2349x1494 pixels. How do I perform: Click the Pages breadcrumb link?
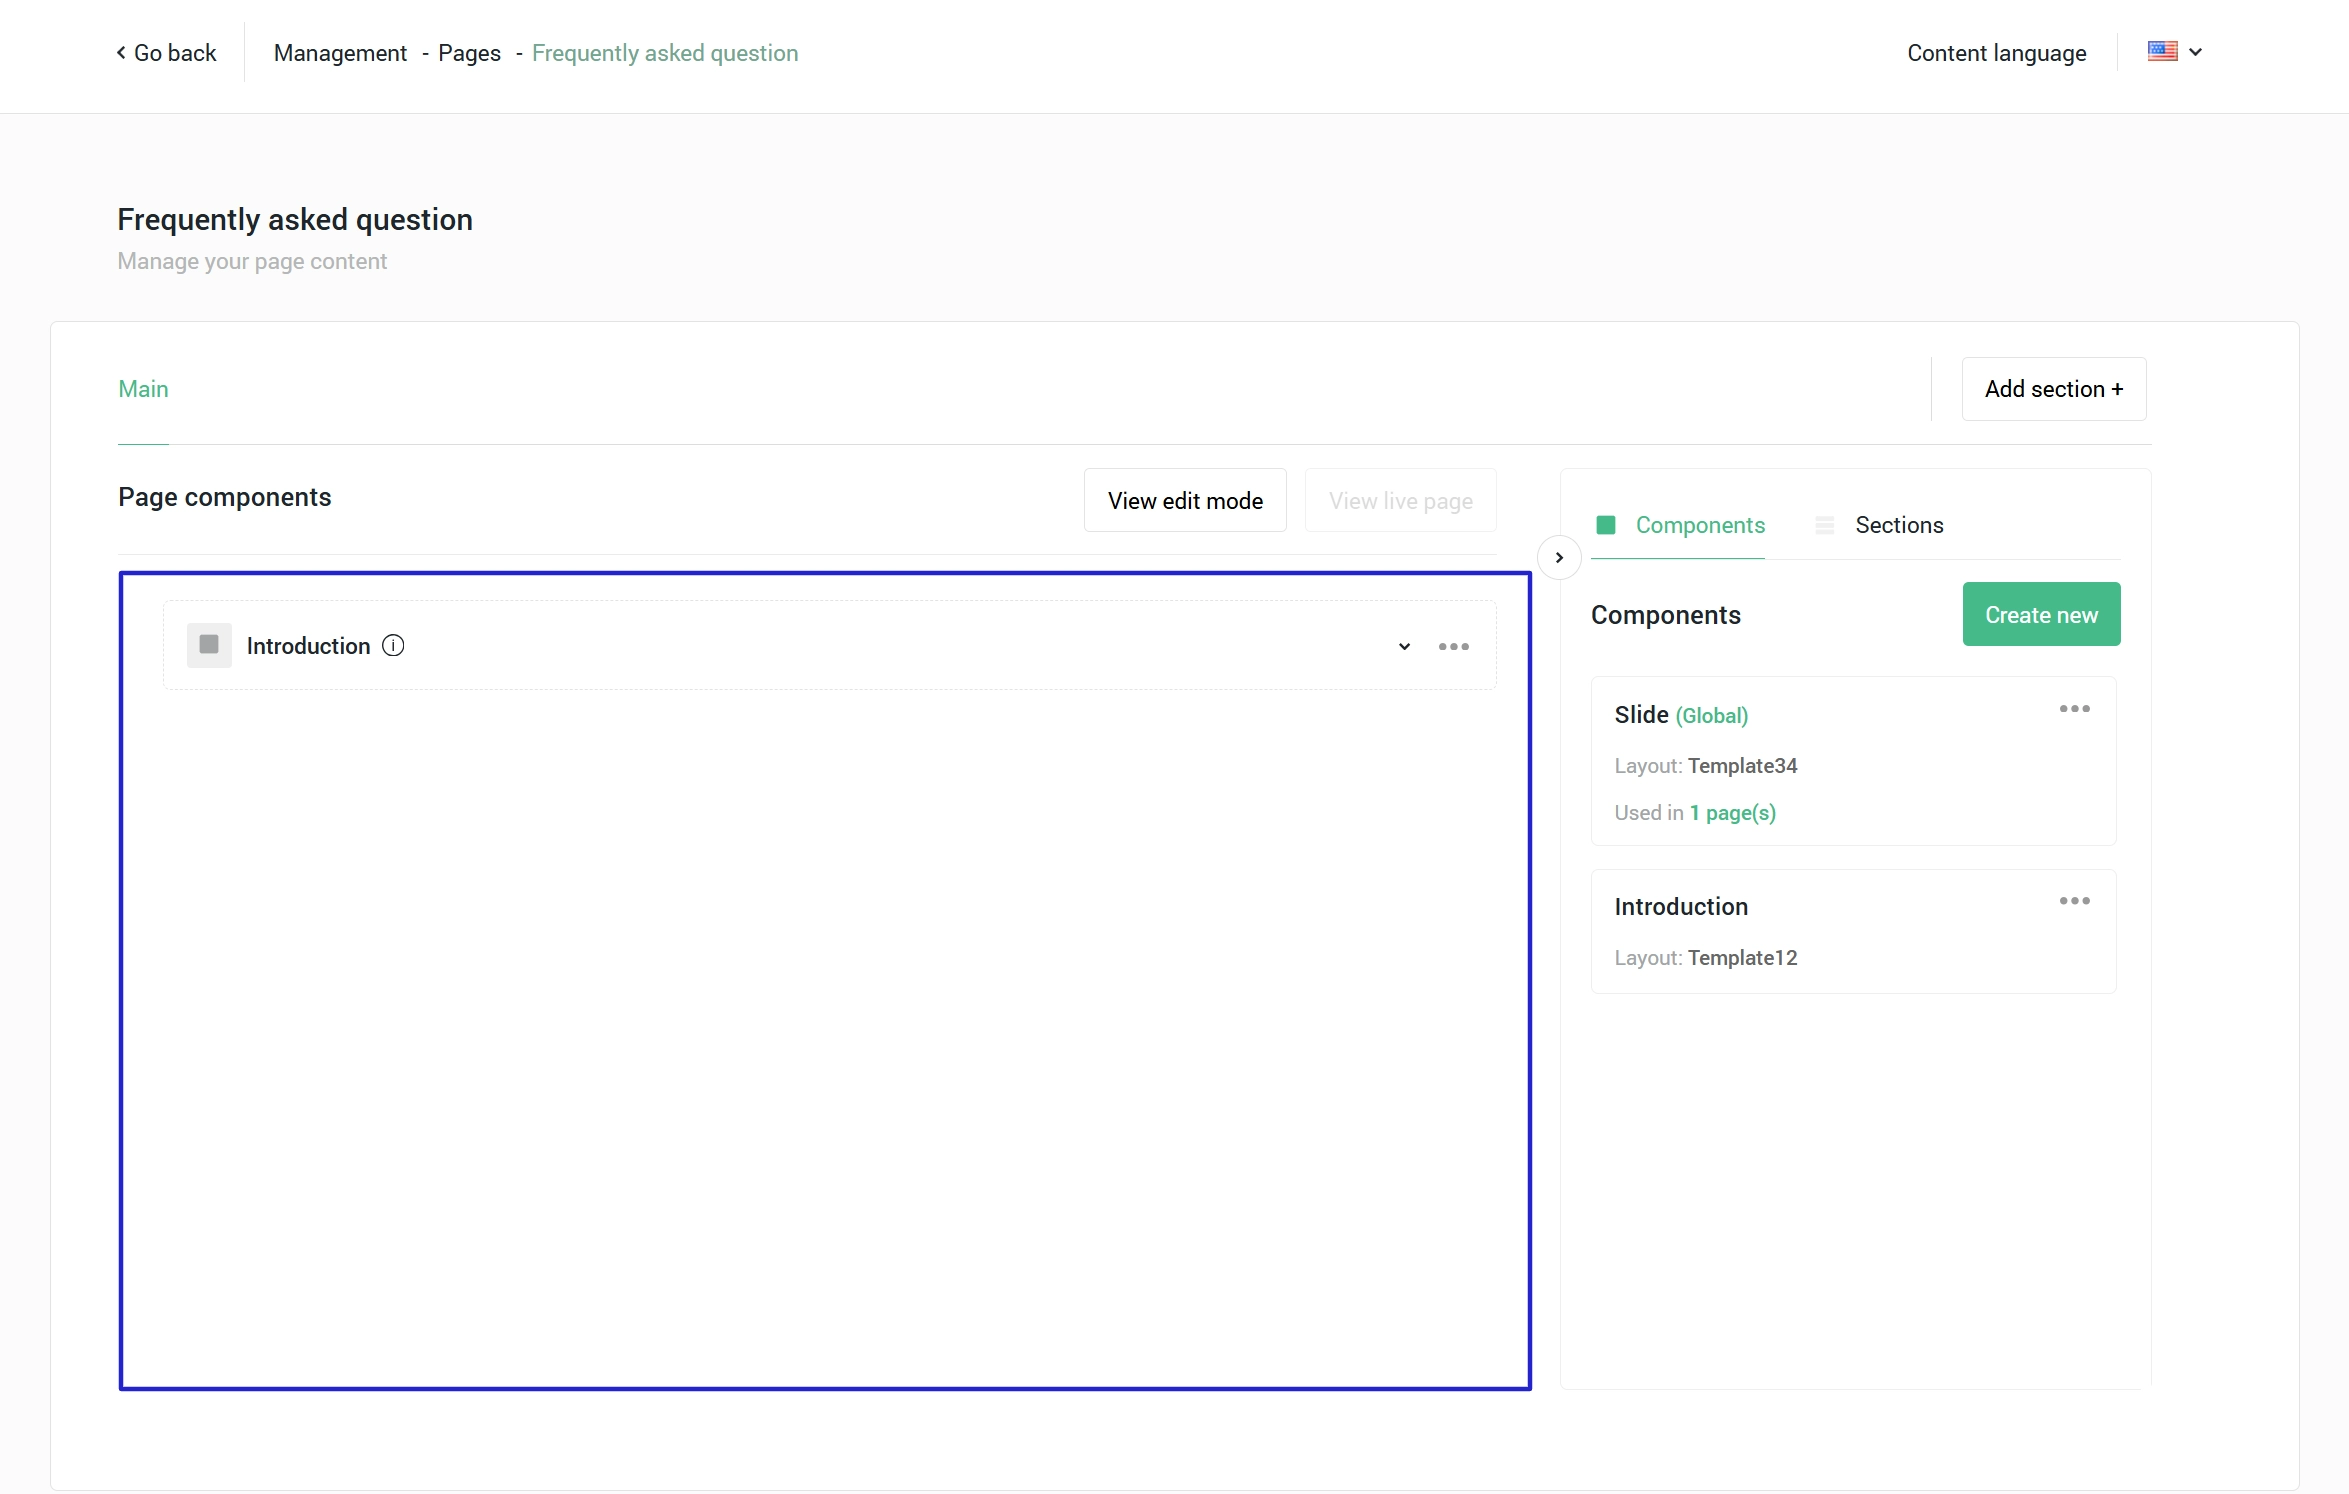[469, 53]
